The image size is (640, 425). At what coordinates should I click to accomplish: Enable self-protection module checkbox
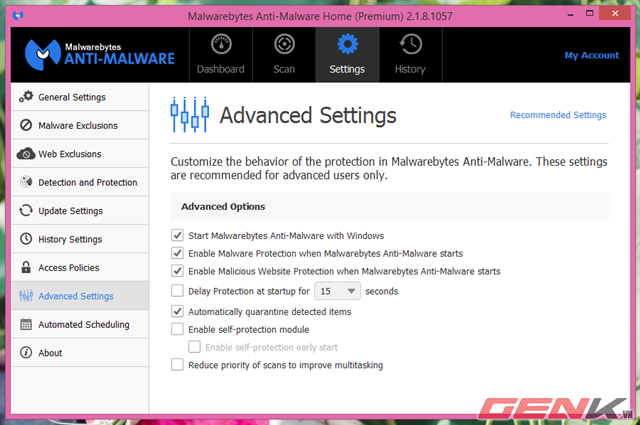[177, 329]
